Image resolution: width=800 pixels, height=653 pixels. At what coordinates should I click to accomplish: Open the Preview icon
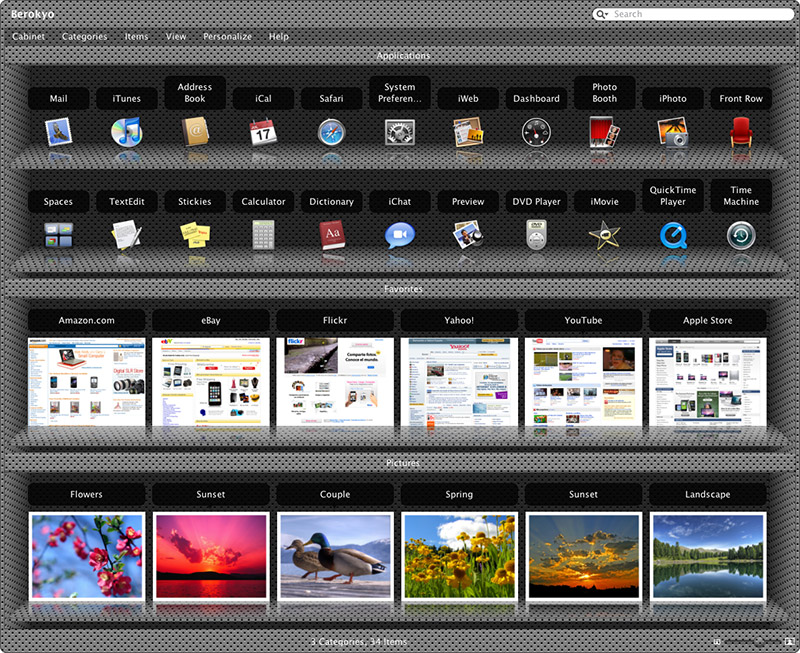pos(468,235)
